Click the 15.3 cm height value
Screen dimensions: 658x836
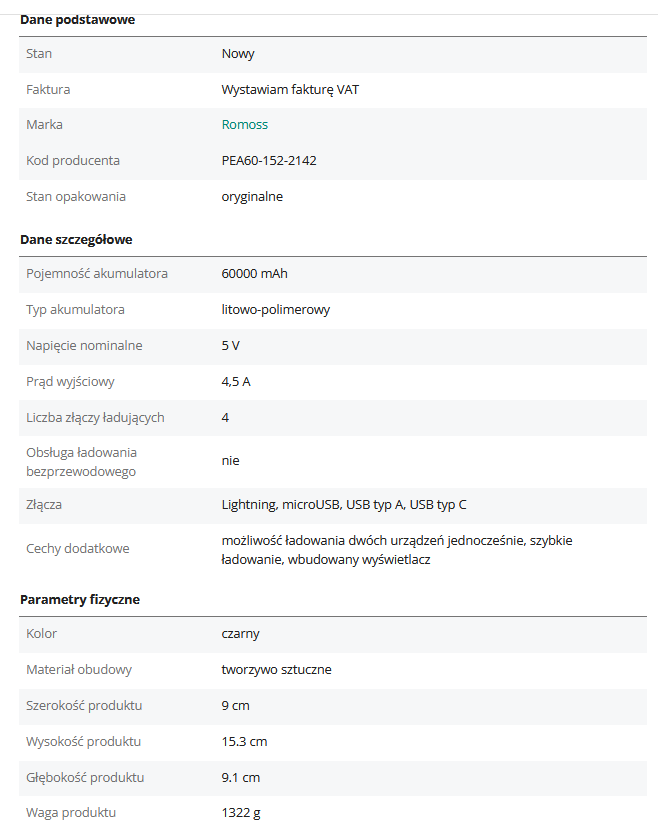244,742
